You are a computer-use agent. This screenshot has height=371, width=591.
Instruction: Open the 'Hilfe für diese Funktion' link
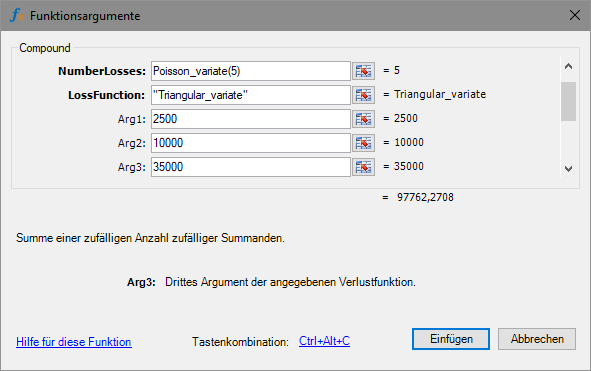[x=74, y=342]
